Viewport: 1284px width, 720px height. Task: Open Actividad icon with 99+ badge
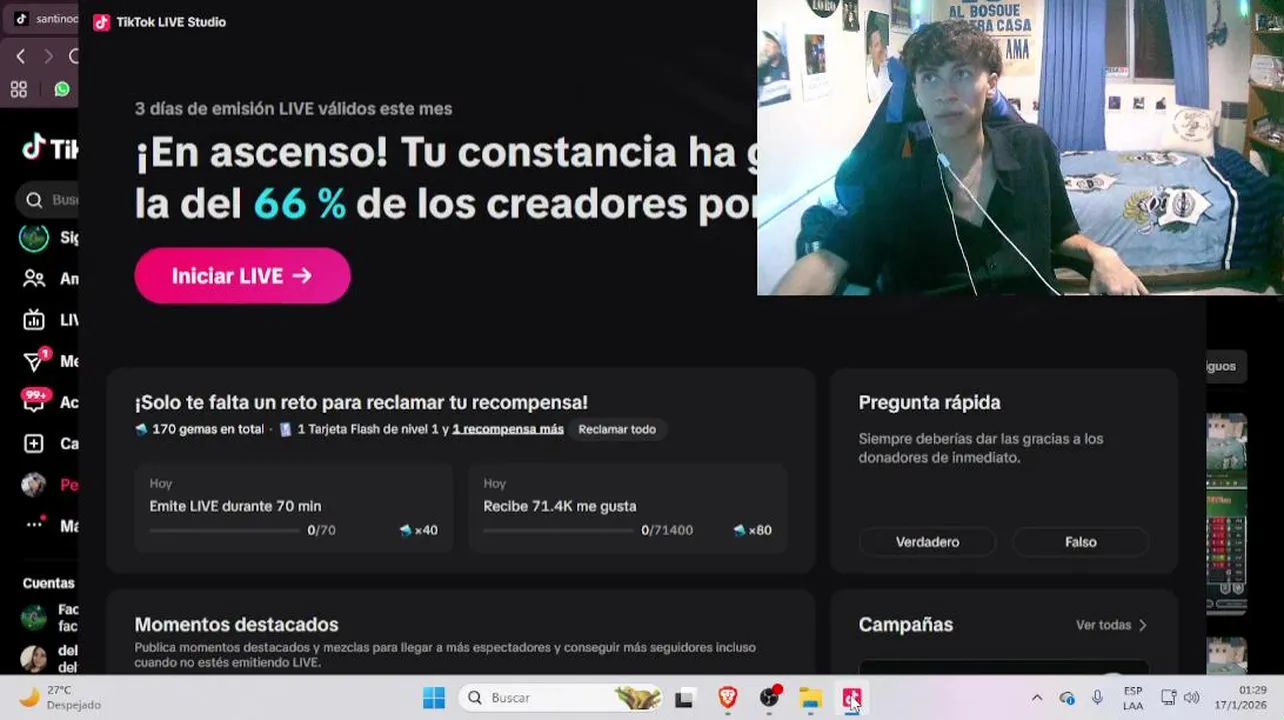35,401
